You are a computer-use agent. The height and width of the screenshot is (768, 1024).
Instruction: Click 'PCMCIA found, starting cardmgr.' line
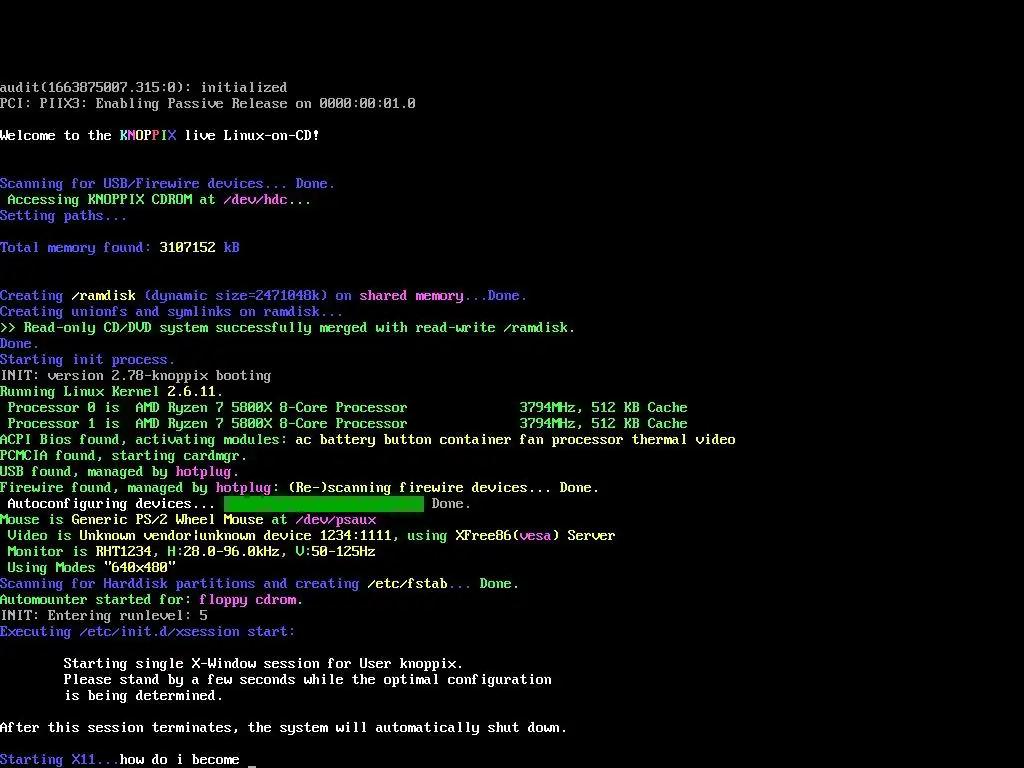click(x=123, y=456)
